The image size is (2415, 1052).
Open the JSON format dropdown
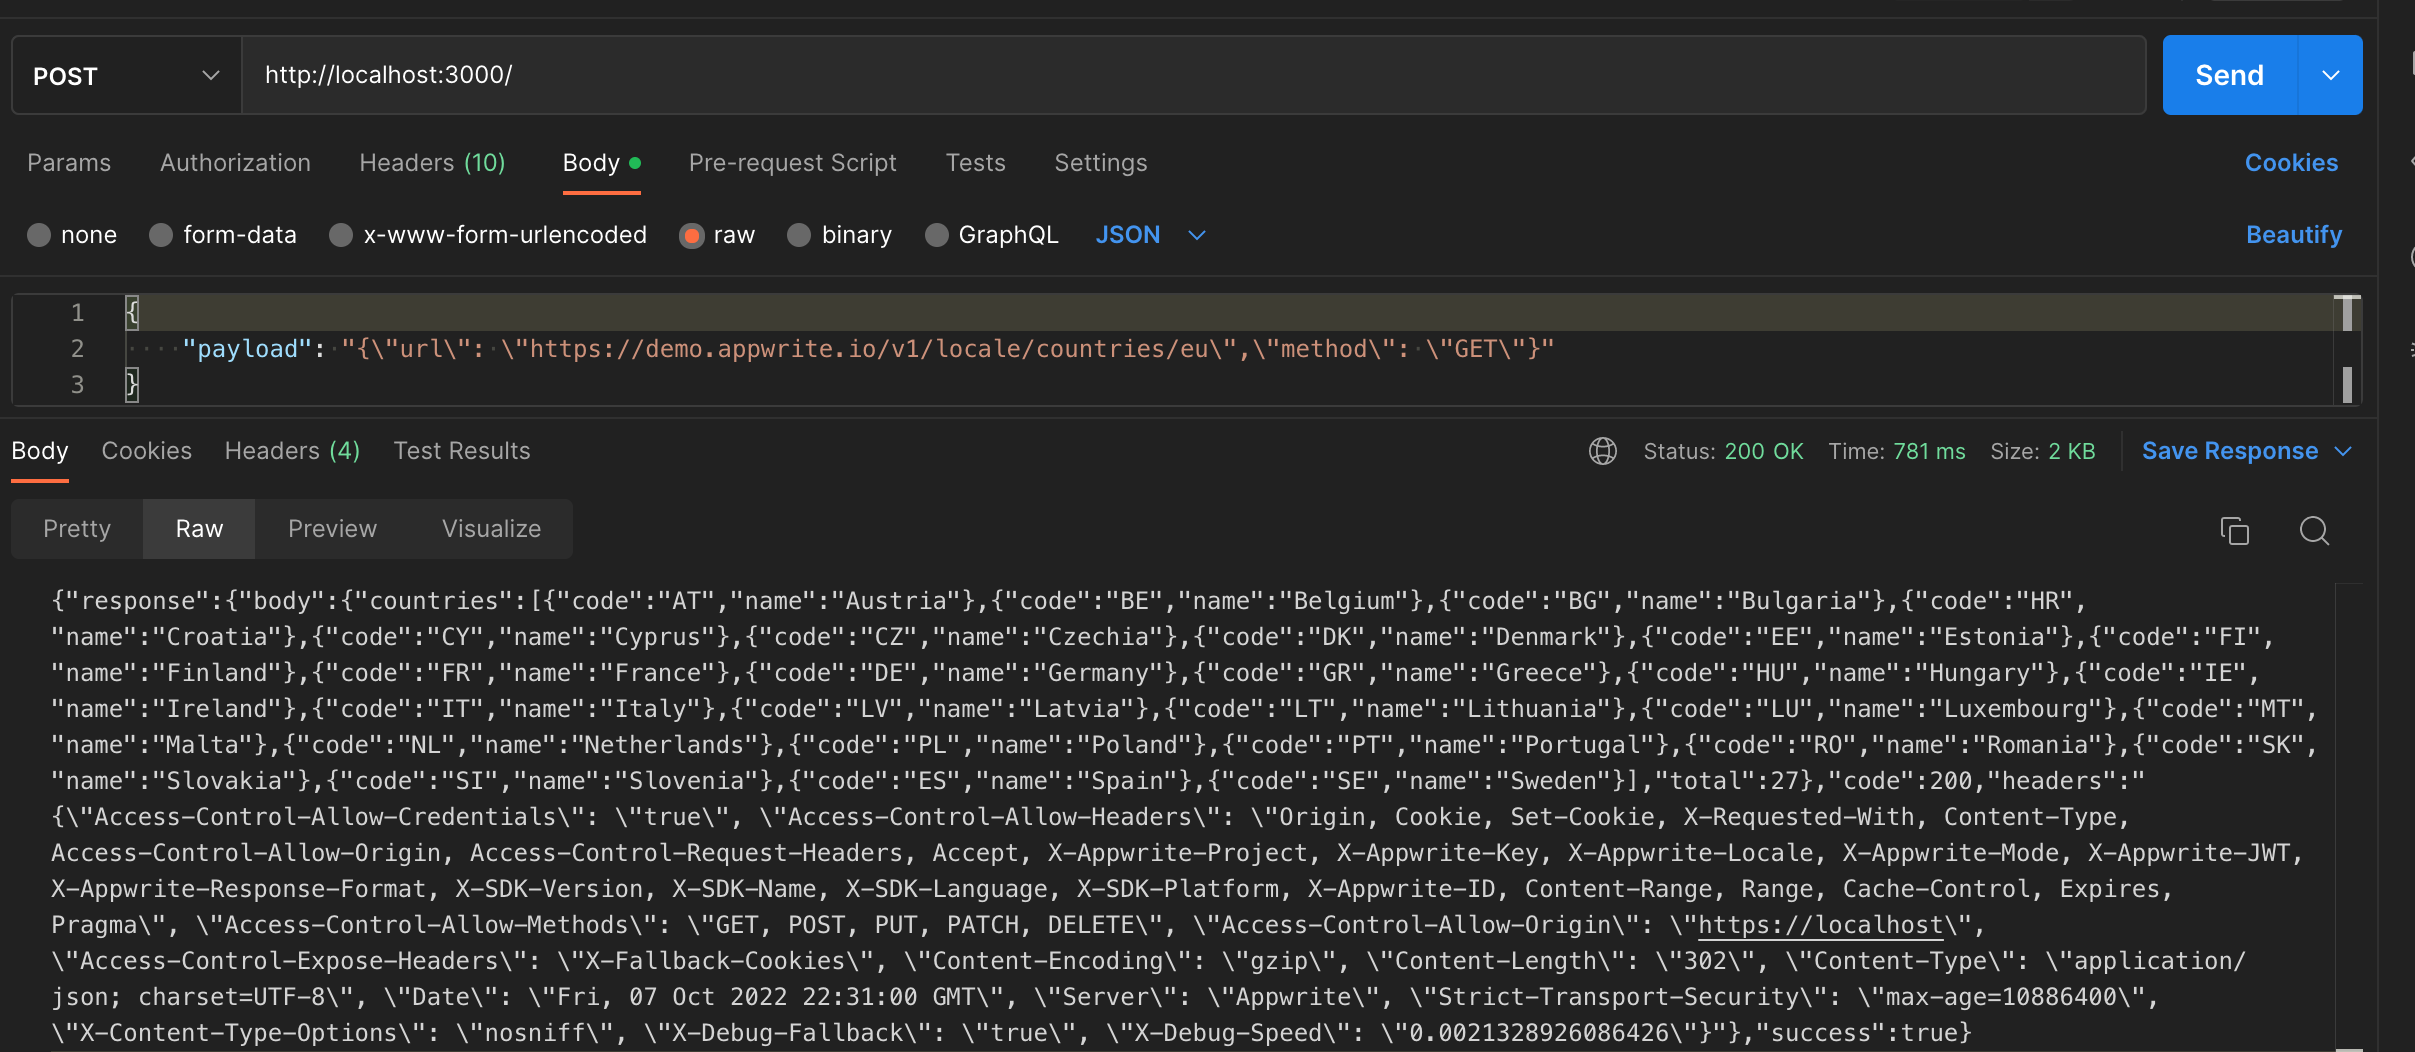pyautogui.click(x=1151, y=235)
